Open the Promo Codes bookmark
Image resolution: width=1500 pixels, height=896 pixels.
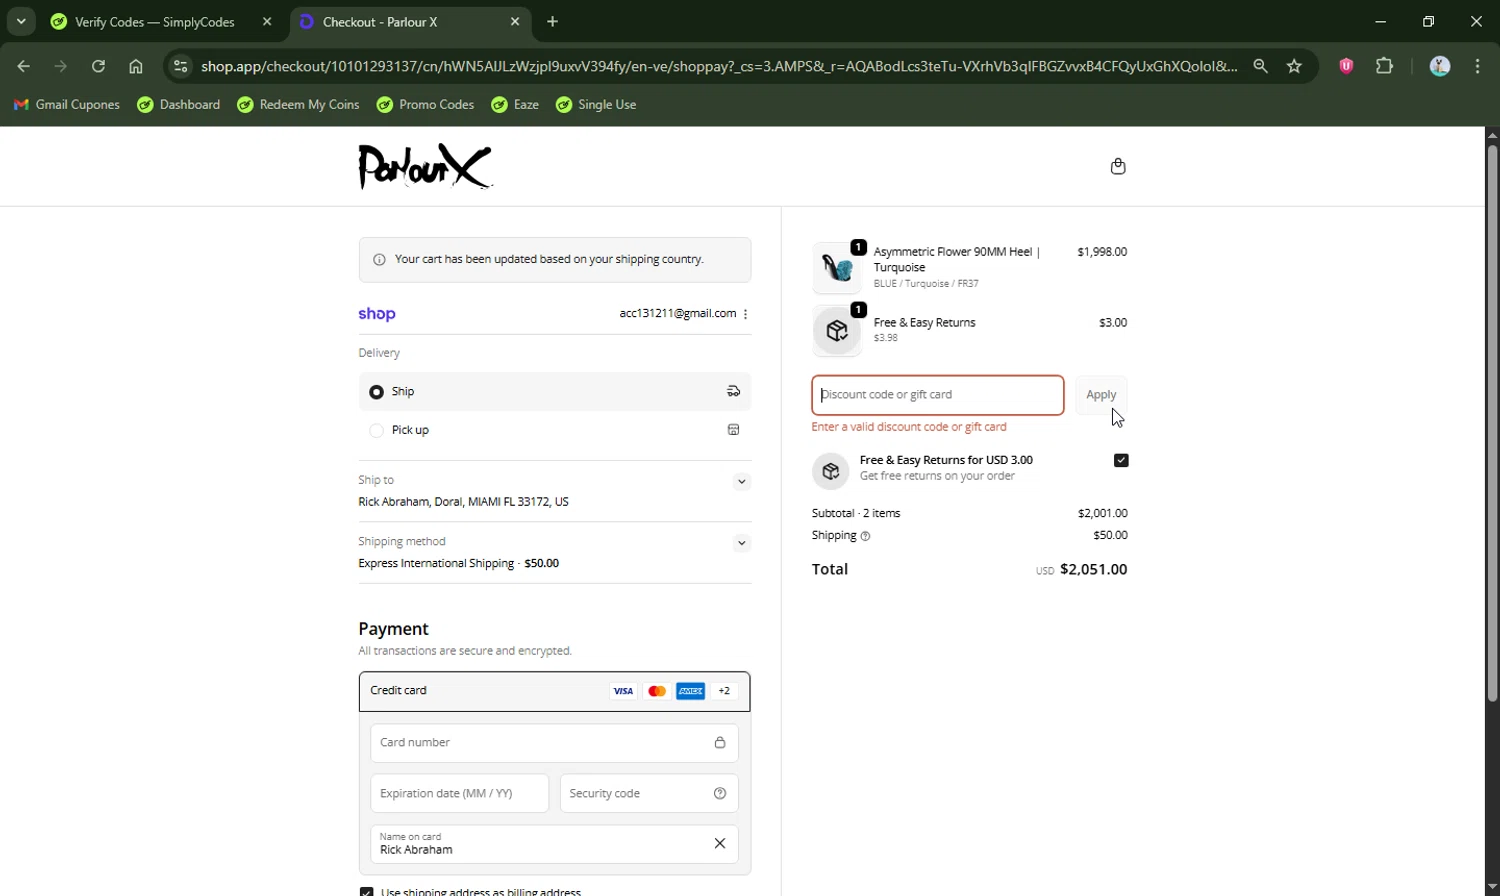click(x=425, y=105)
